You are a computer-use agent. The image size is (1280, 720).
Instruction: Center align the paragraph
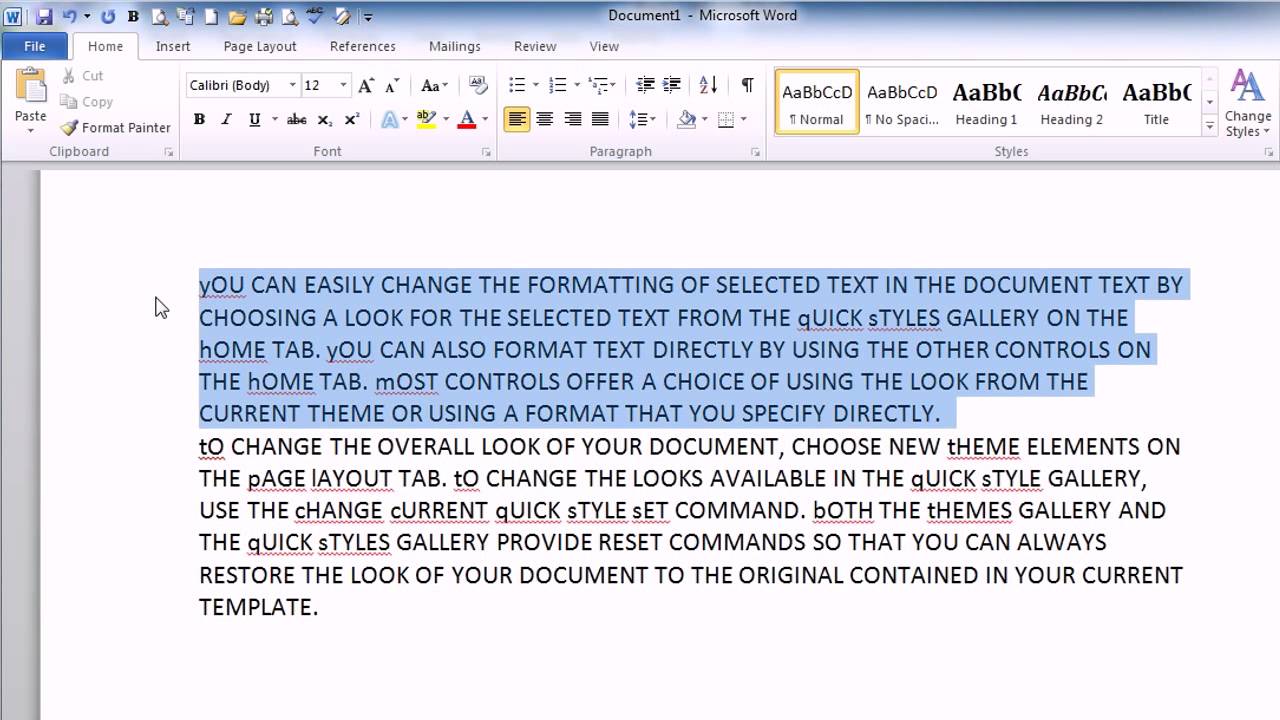[x=545, y=120]
